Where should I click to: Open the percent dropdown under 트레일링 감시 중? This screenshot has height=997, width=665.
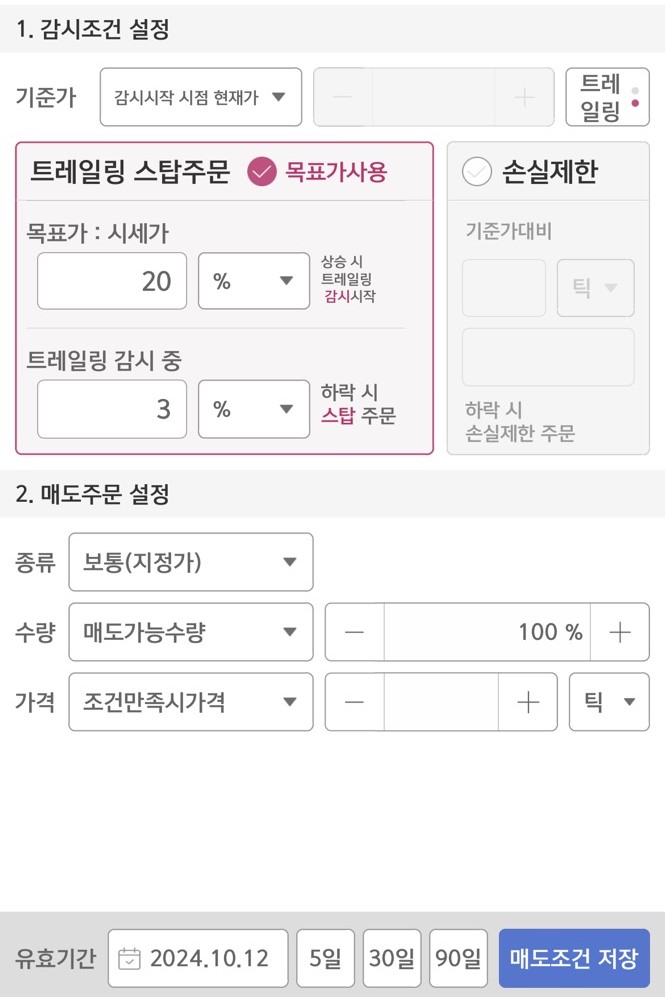point(251,409)
